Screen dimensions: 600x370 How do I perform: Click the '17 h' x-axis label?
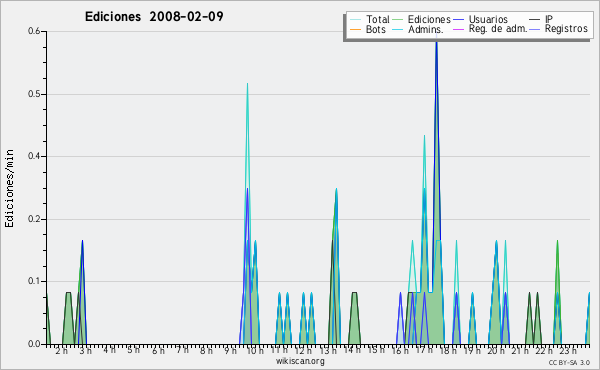point(424,350)
